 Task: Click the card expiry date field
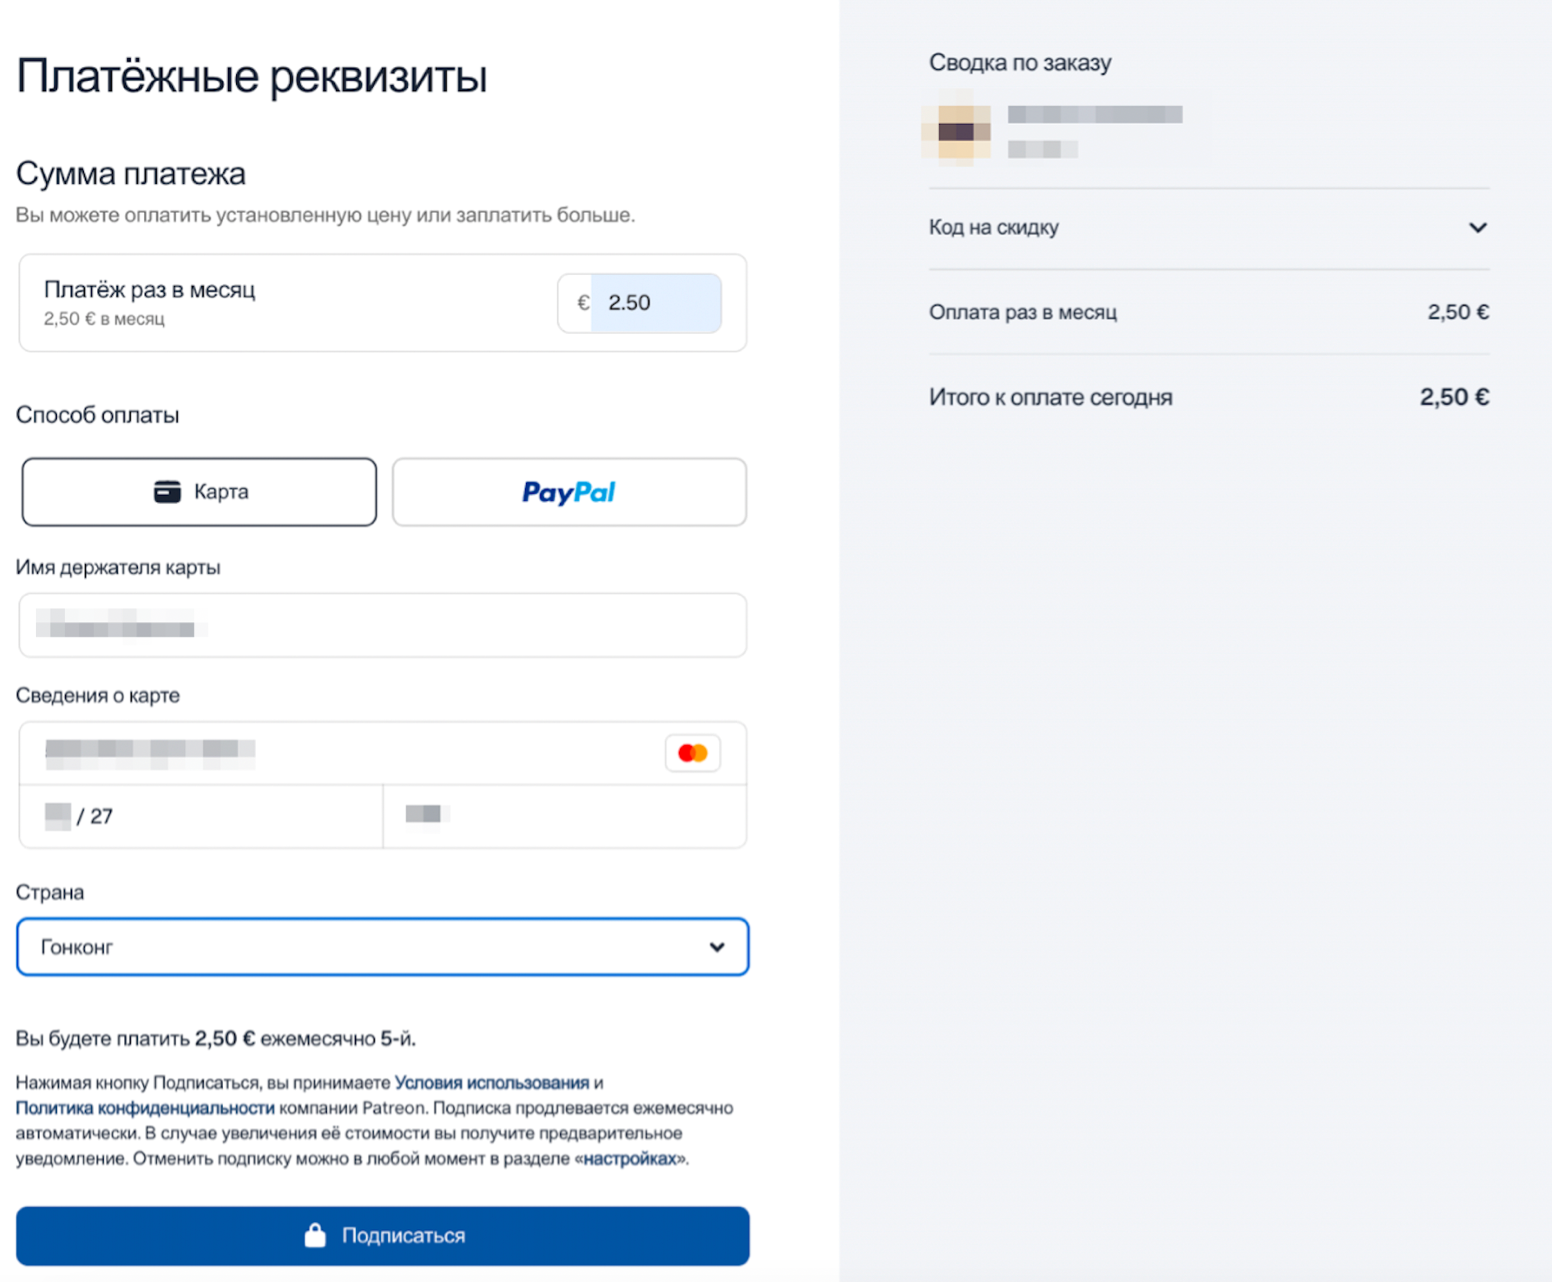pyautogui.click(x=200, y=816)
